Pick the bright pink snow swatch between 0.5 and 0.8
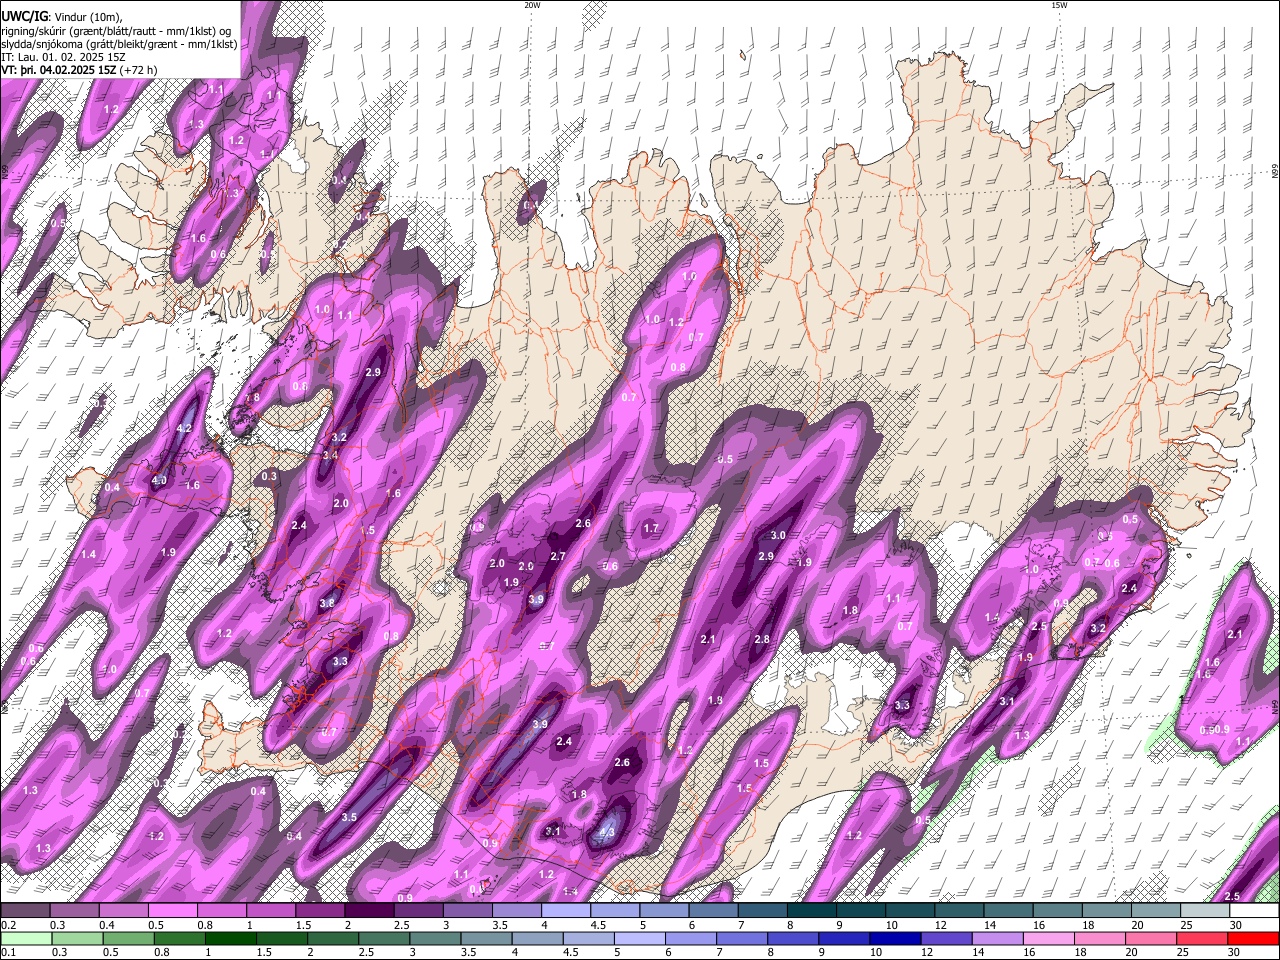1280x960 pixels. (x=172, y=911)
